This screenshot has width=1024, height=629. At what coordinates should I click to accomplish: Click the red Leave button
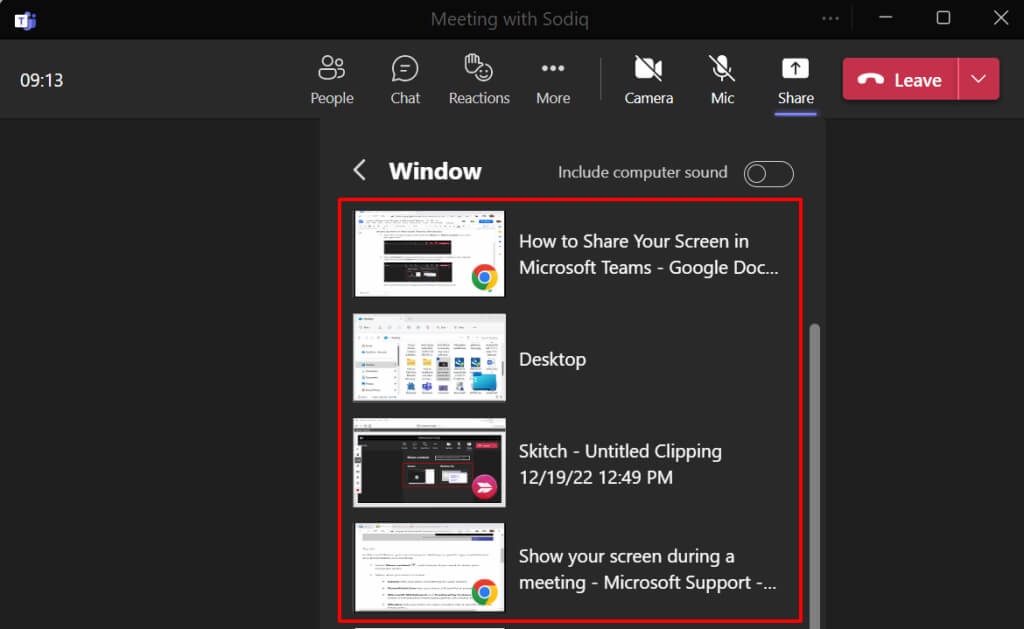point(900,79)
